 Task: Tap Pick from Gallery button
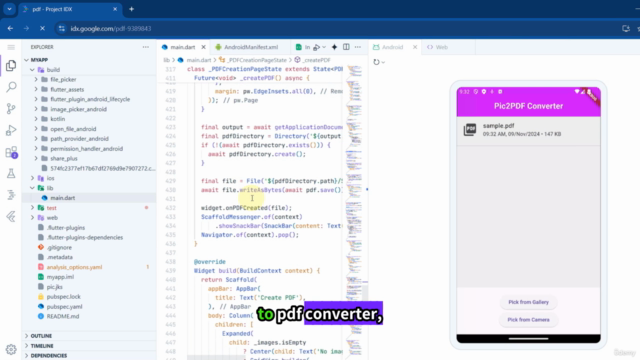pos(528,302)
